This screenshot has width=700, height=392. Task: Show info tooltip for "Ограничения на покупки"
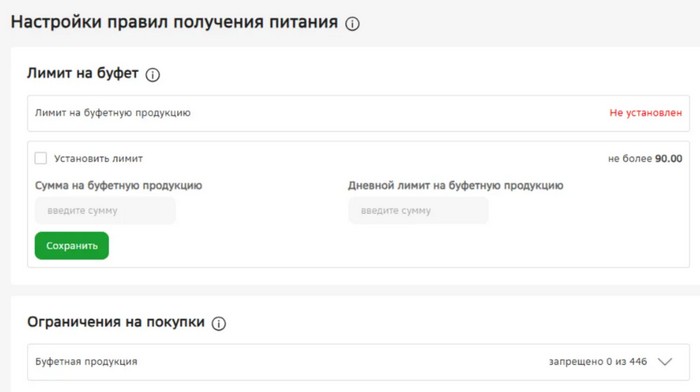[219, 323]
